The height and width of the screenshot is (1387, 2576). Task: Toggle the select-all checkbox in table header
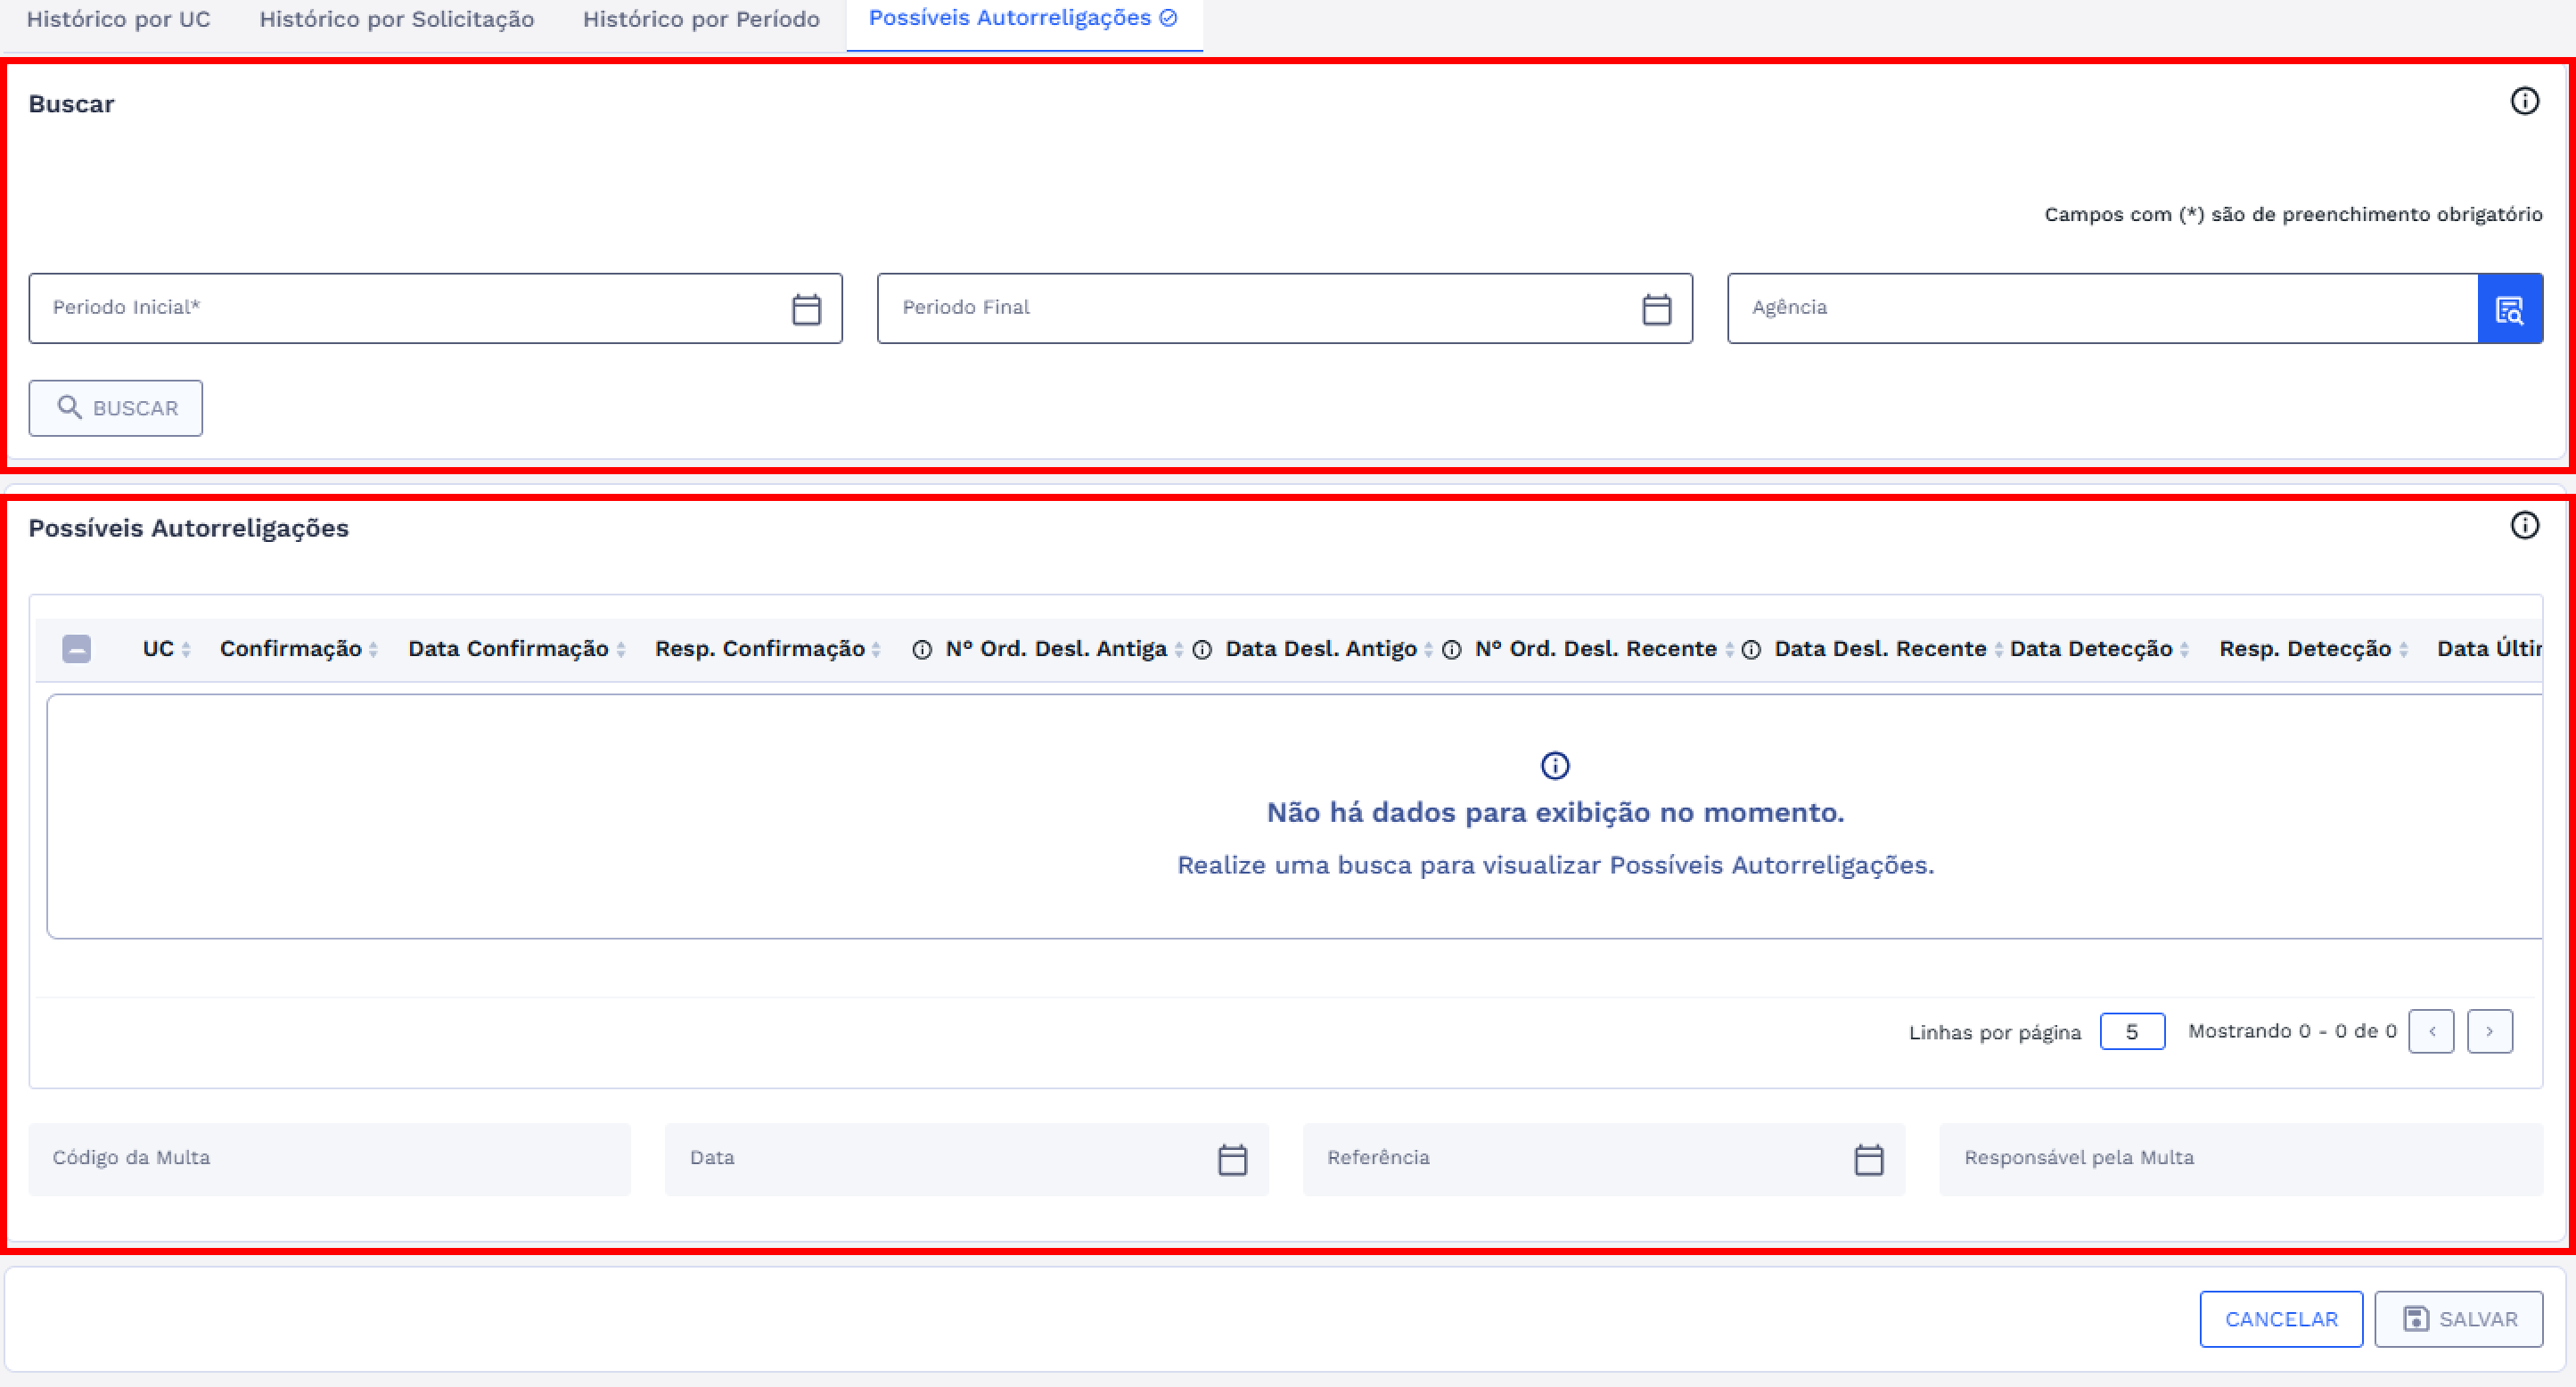tap(77, 649)
